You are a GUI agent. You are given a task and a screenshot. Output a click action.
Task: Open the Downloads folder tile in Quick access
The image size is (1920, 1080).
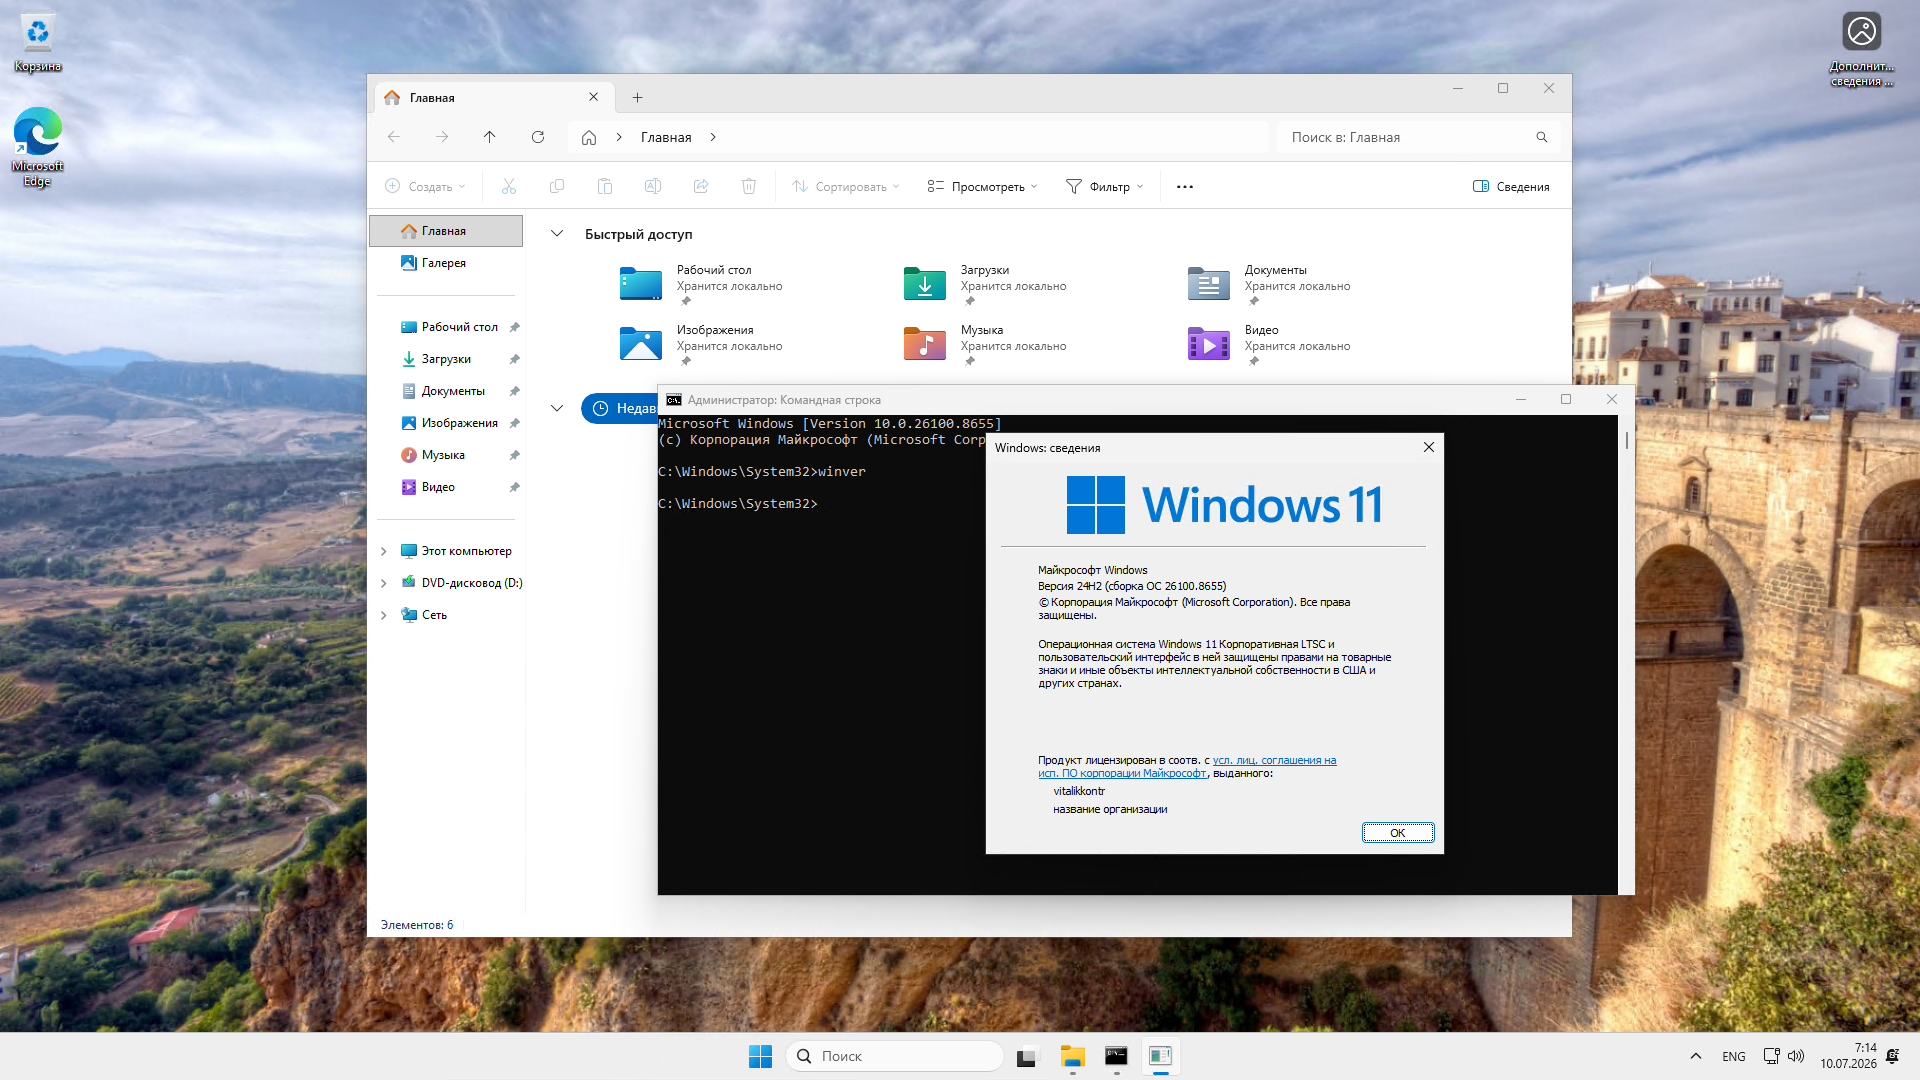[985, 284]
